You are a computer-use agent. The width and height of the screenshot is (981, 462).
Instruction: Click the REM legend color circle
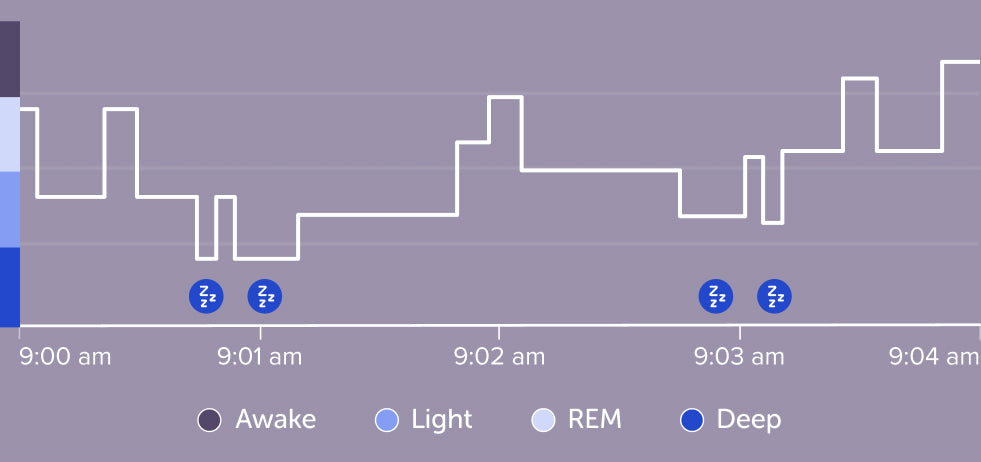coord(542,420)
